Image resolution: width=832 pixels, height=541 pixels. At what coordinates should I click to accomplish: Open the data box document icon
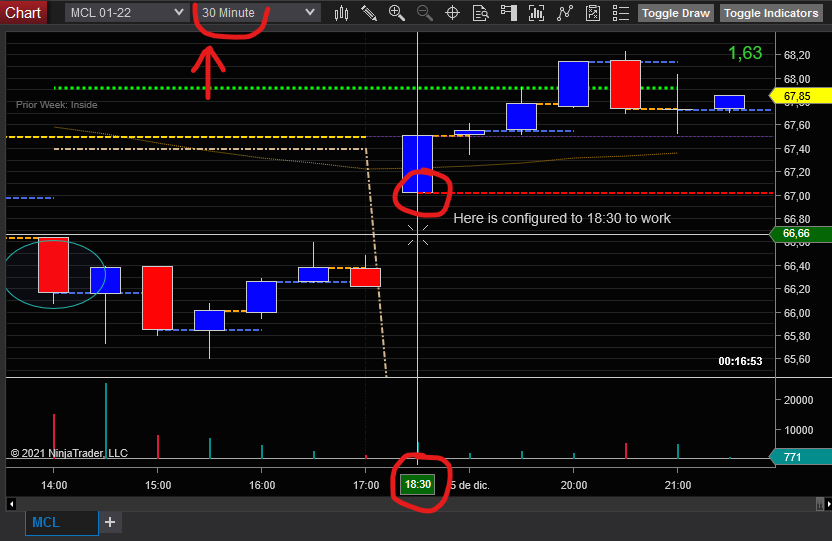point(480,13)
